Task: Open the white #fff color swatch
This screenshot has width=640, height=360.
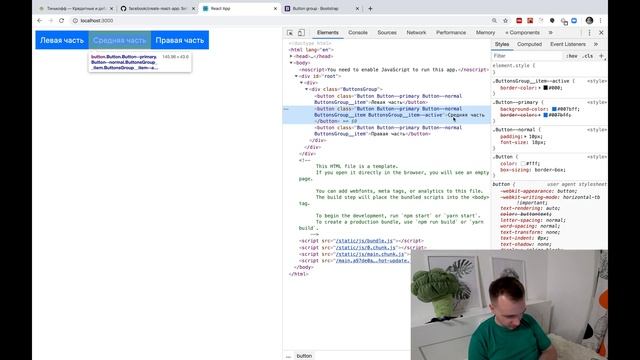Action: click(x=523, y=164)
